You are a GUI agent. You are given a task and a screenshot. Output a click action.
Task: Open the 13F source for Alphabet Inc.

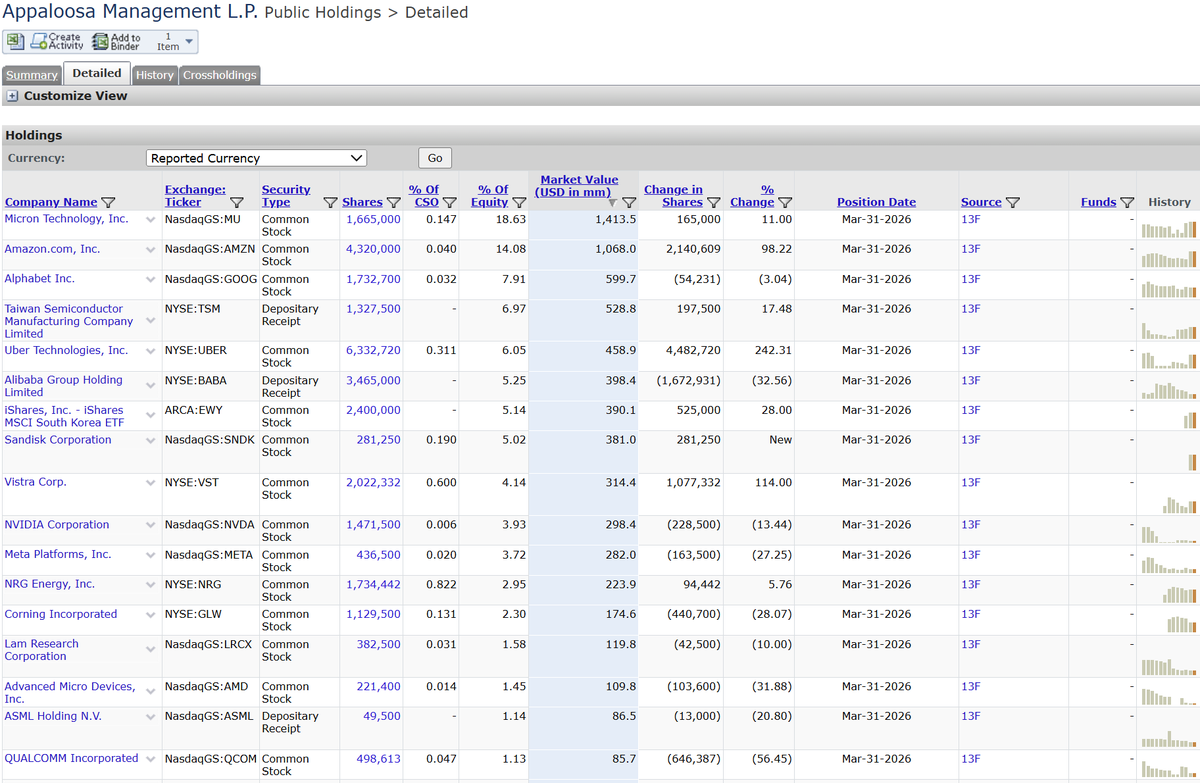pyautogui.click(x=971, y=279)
